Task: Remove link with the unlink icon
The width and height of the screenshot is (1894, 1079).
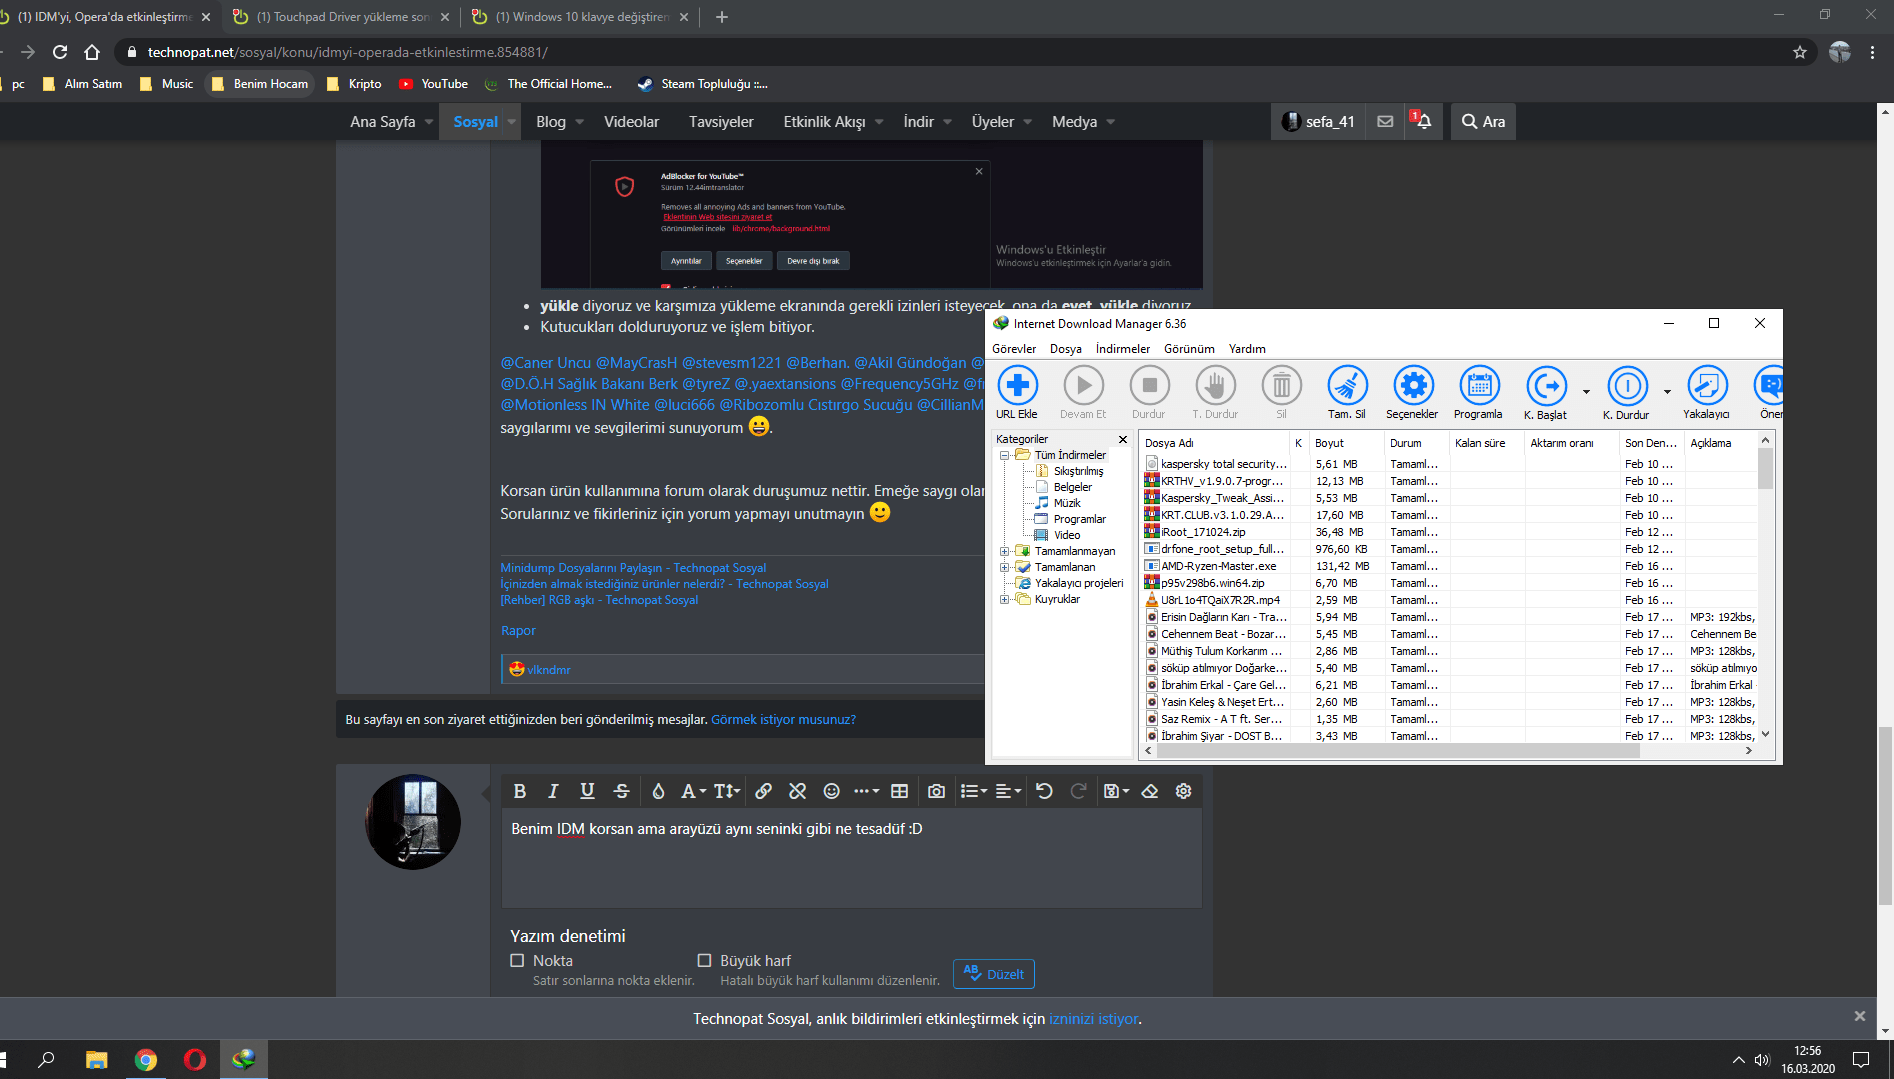Action: pyautogui.click(x=797, y=791)
